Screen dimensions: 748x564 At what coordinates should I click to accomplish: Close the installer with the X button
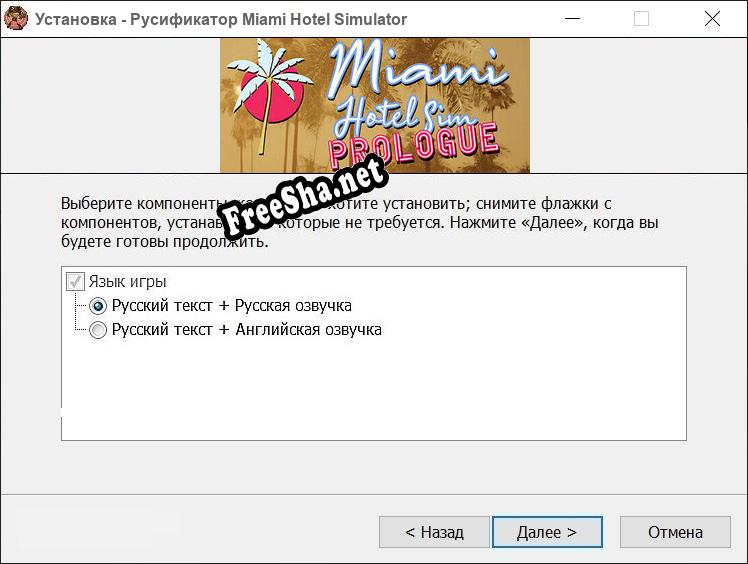click(712, 19)
